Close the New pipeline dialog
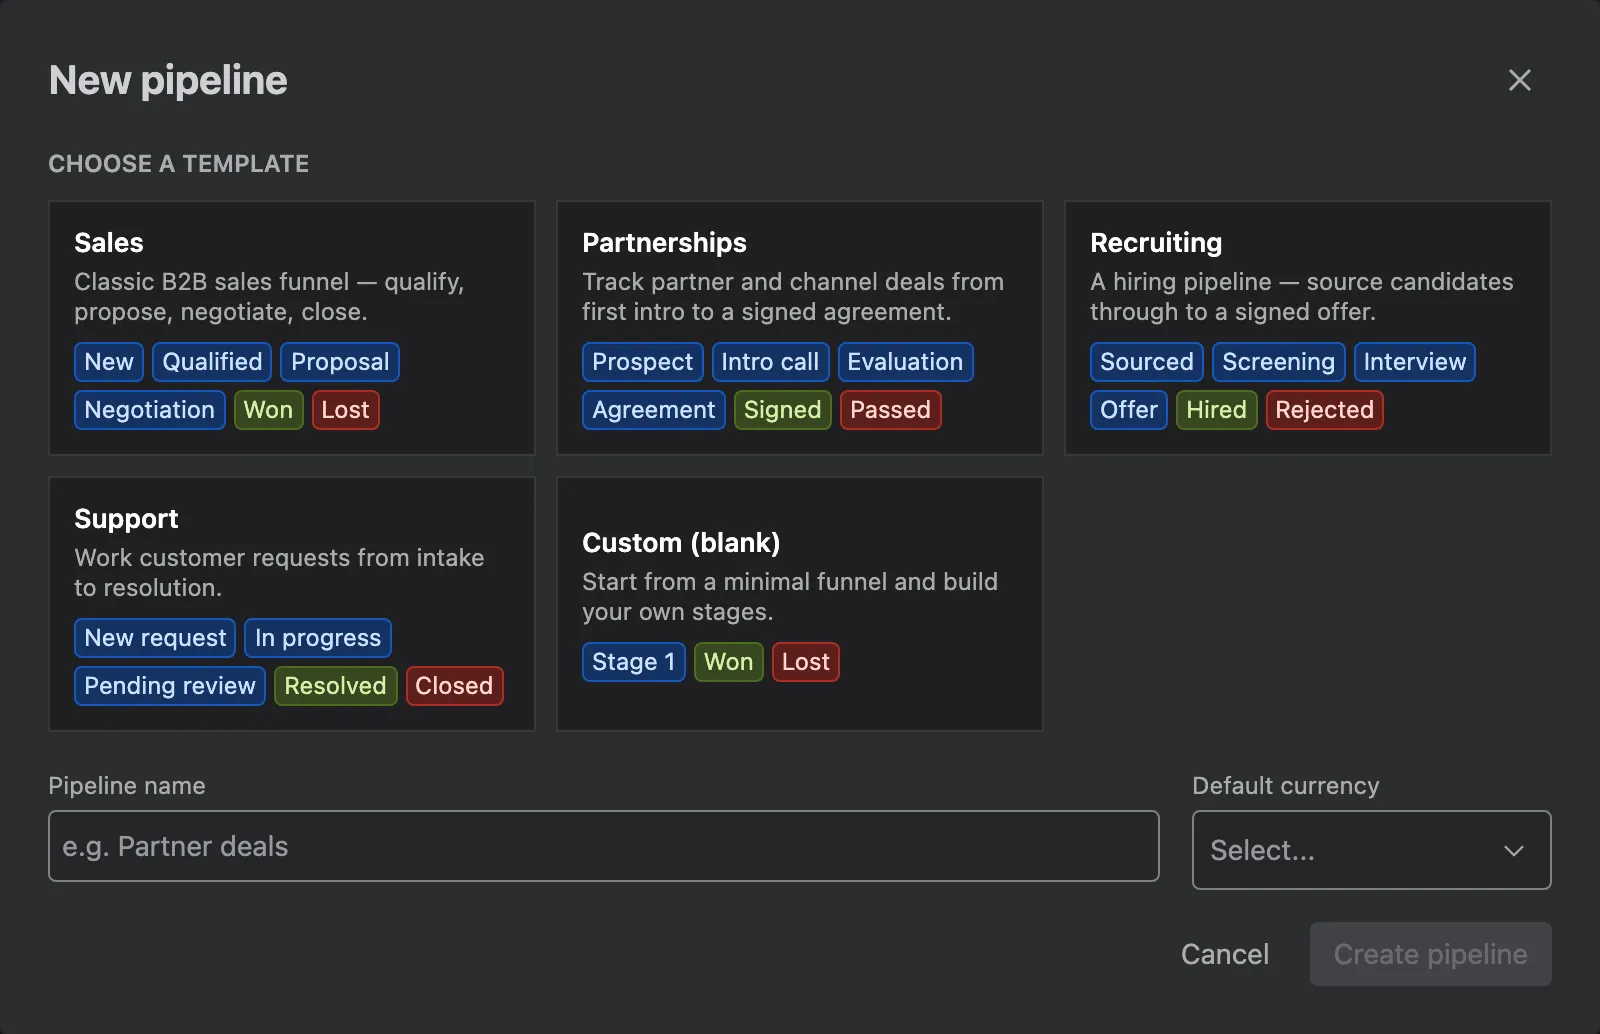The height and width of the screenshot is (1034, 1600). point(1519,80)
